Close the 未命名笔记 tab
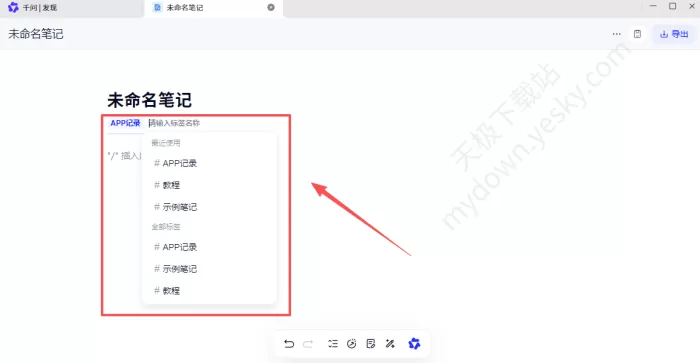Screen dimensions: 700x363 [271, 8]
